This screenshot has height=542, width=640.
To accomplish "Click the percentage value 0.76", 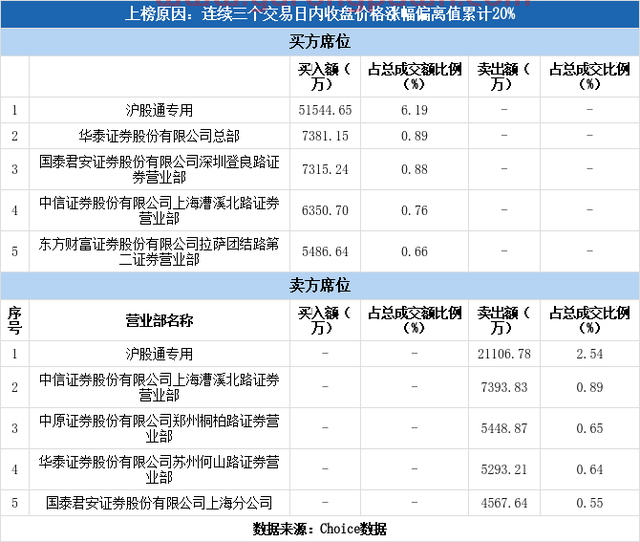I will pyautogui.click(x=414, y=211).
